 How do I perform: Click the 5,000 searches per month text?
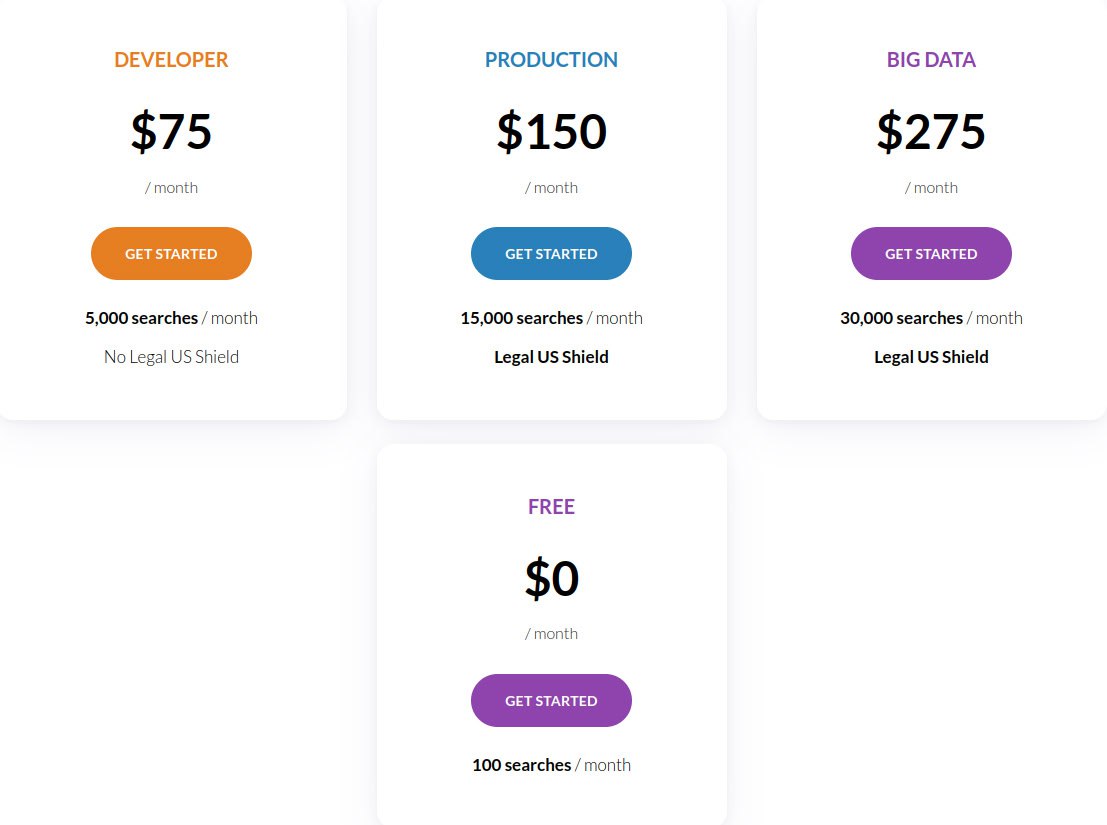pos(171,318)
